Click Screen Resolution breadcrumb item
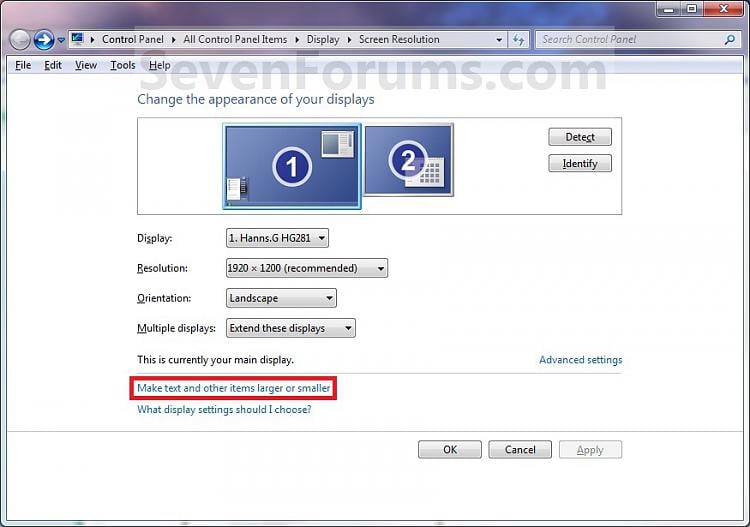The image size is (750, 527). point(399,39)
